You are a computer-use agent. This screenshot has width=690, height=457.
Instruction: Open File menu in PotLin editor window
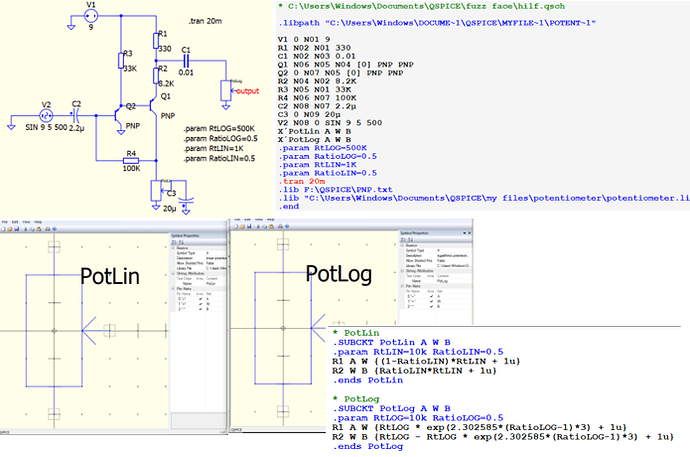coord(4,222)
